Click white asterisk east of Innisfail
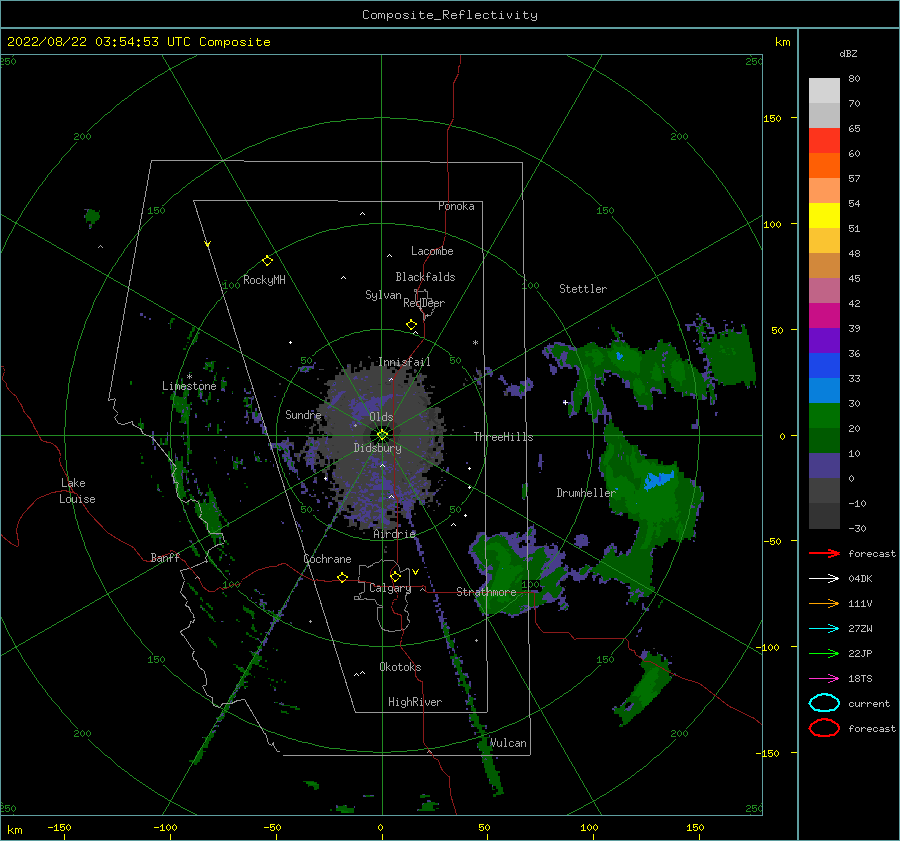This screenshot has height=841, width=900. (475, 343)
